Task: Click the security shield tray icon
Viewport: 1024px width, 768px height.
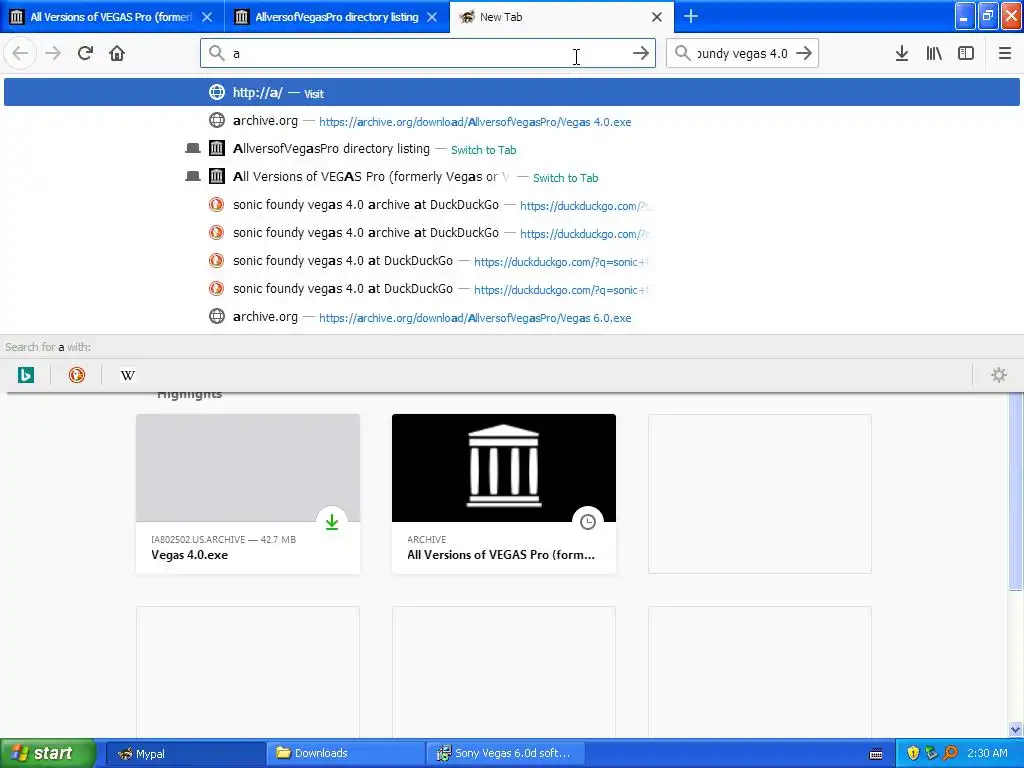Action: pos(913,754)
